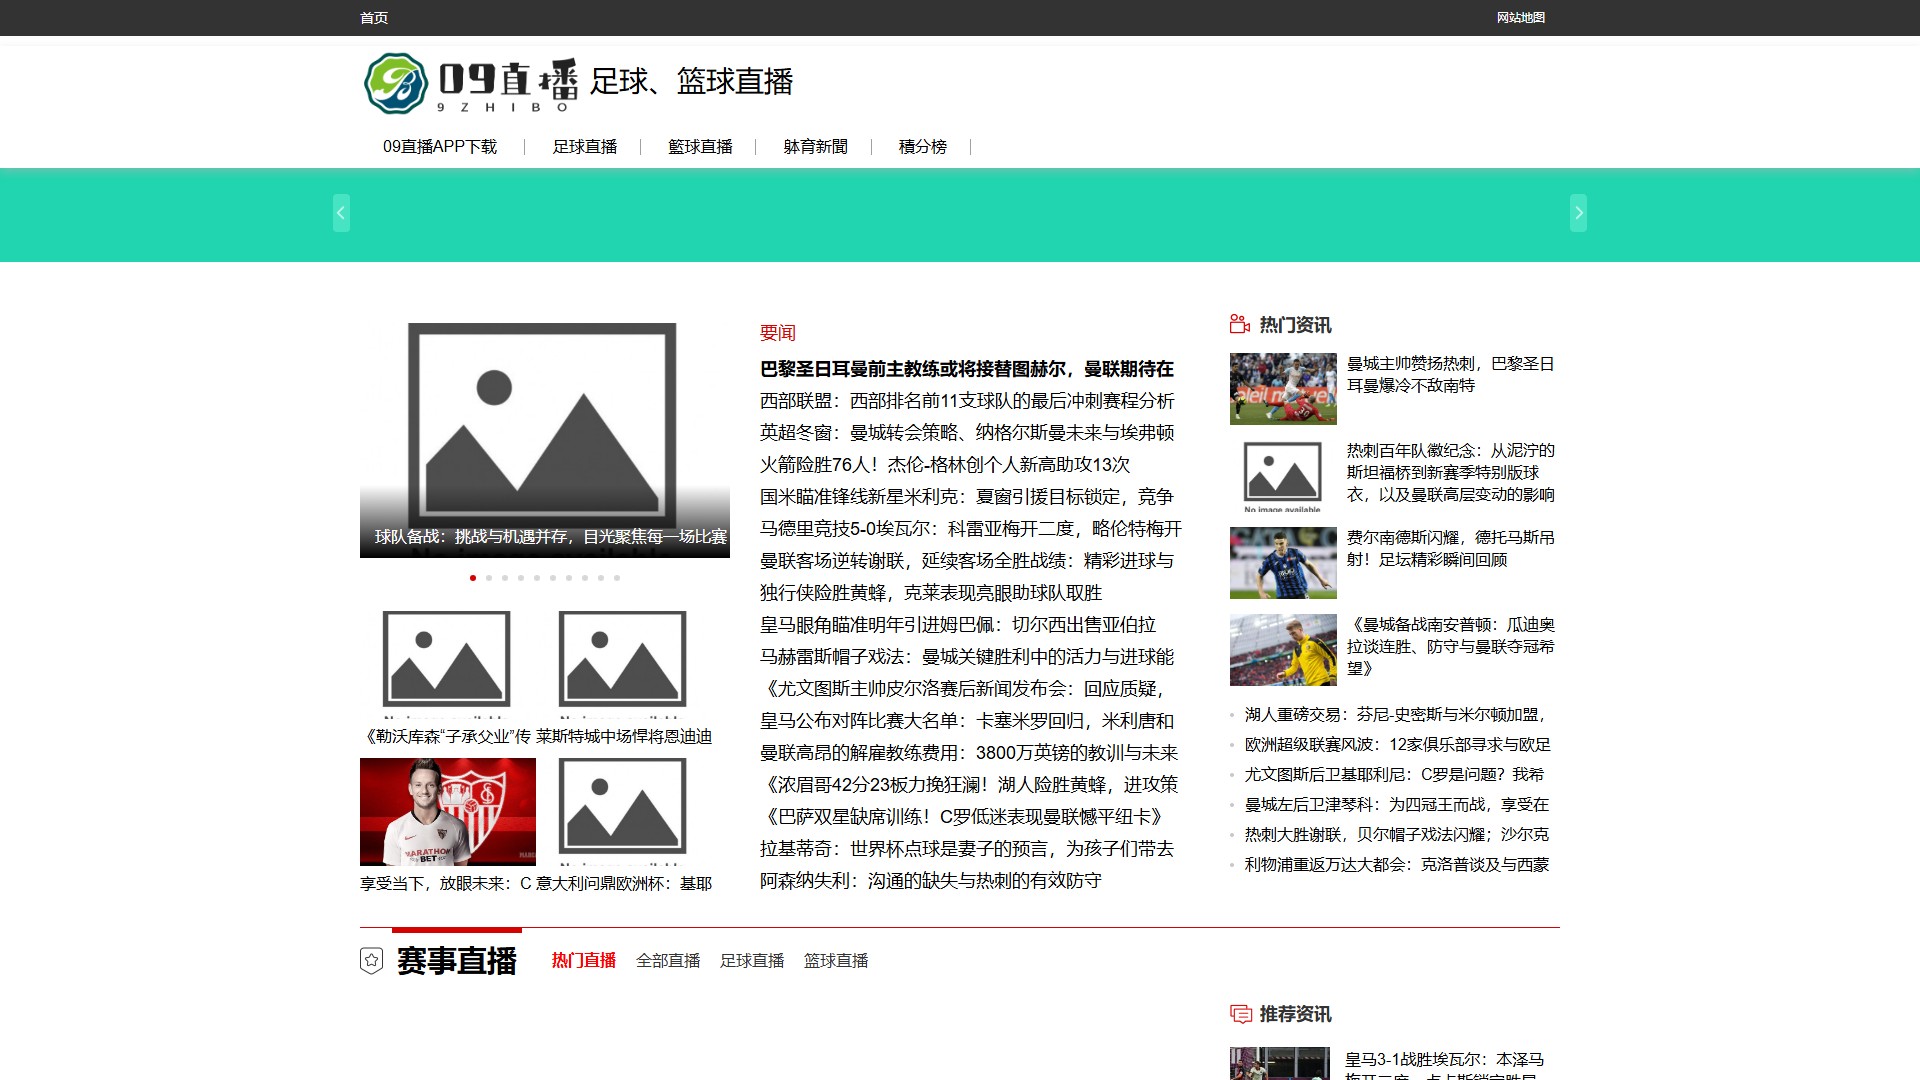This screenshot has width=1920, height=1080.
Task: Click the 推荐资讯 chat icon
Action: [x=1240, y=1014]
